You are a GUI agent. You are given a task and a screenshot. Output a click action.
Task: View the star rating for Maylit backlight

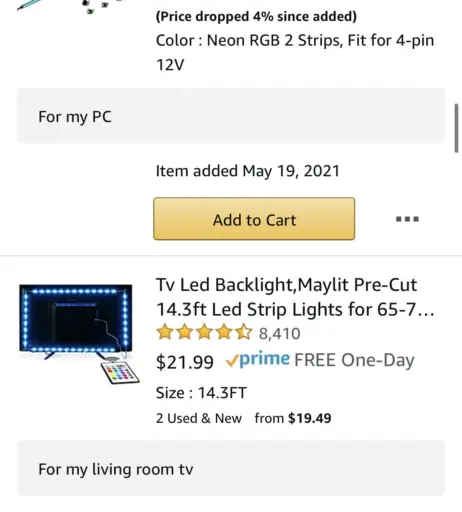pyautogui.click(x=204, y=332)
